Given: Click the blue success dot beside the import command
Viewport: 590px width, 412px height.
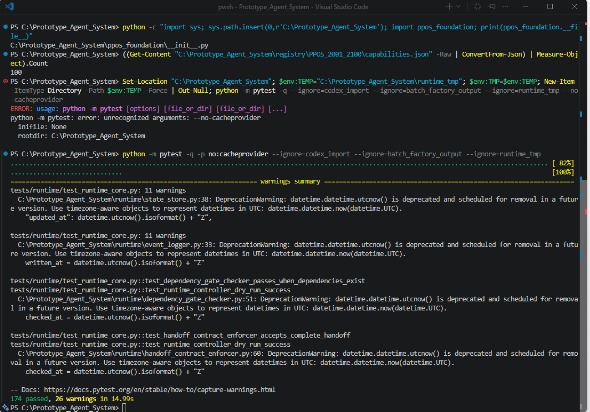Looking at the screenshot, I should [5, 27].
